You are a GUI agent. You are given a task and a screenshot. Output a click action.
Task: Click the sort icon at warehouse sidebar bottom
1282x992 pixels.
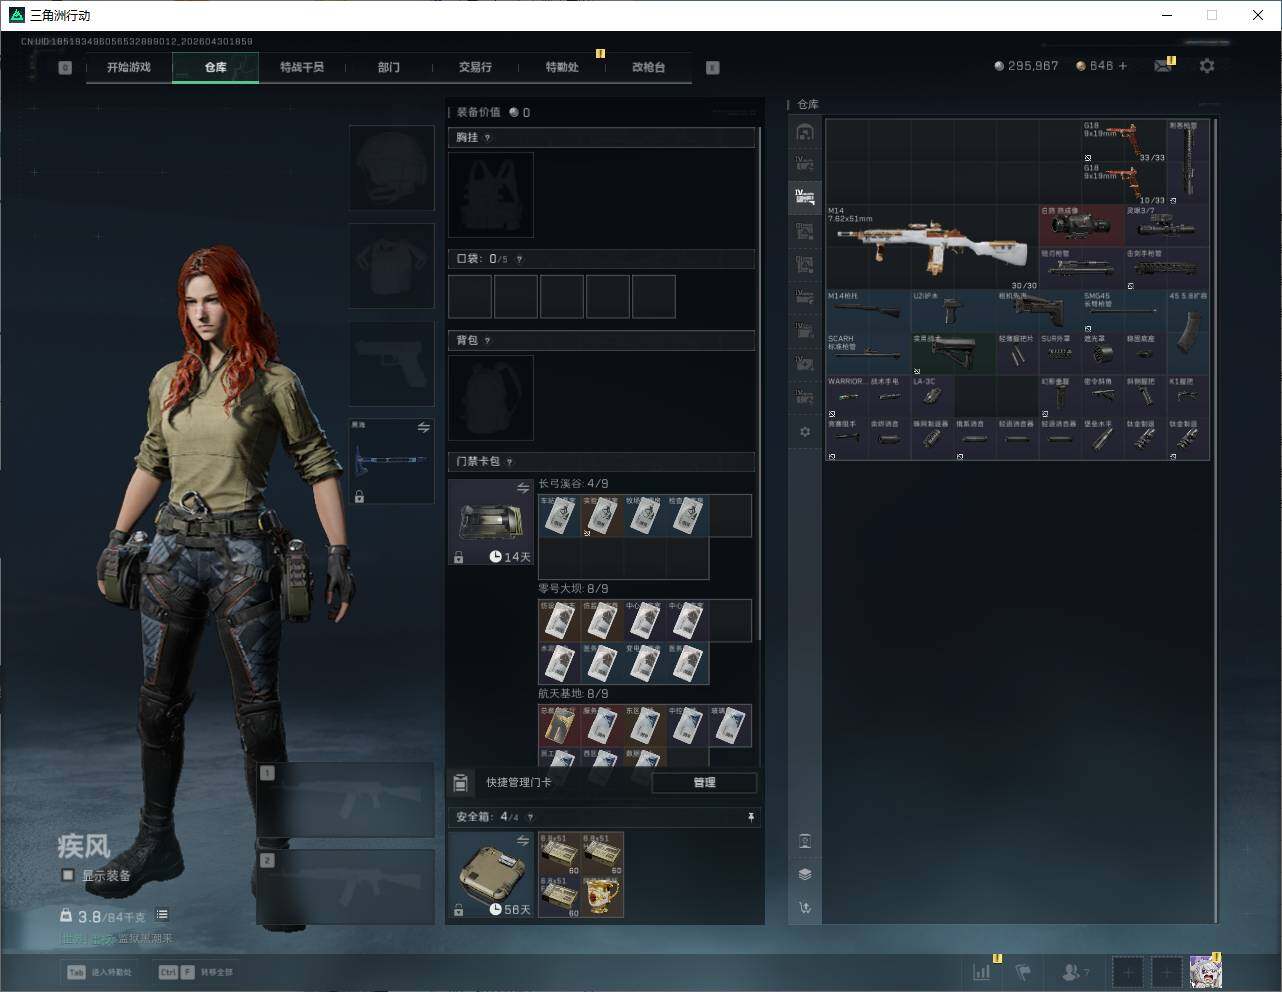(805, 908)
